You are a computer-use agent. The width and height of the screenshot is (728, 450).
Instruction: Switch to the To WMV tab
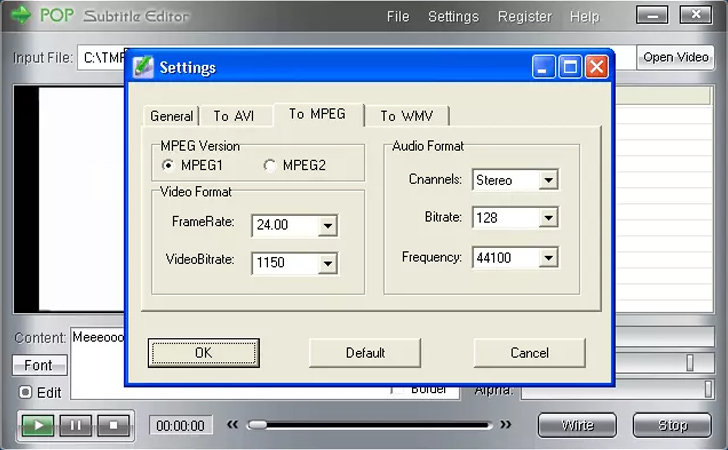coord(407,116)
